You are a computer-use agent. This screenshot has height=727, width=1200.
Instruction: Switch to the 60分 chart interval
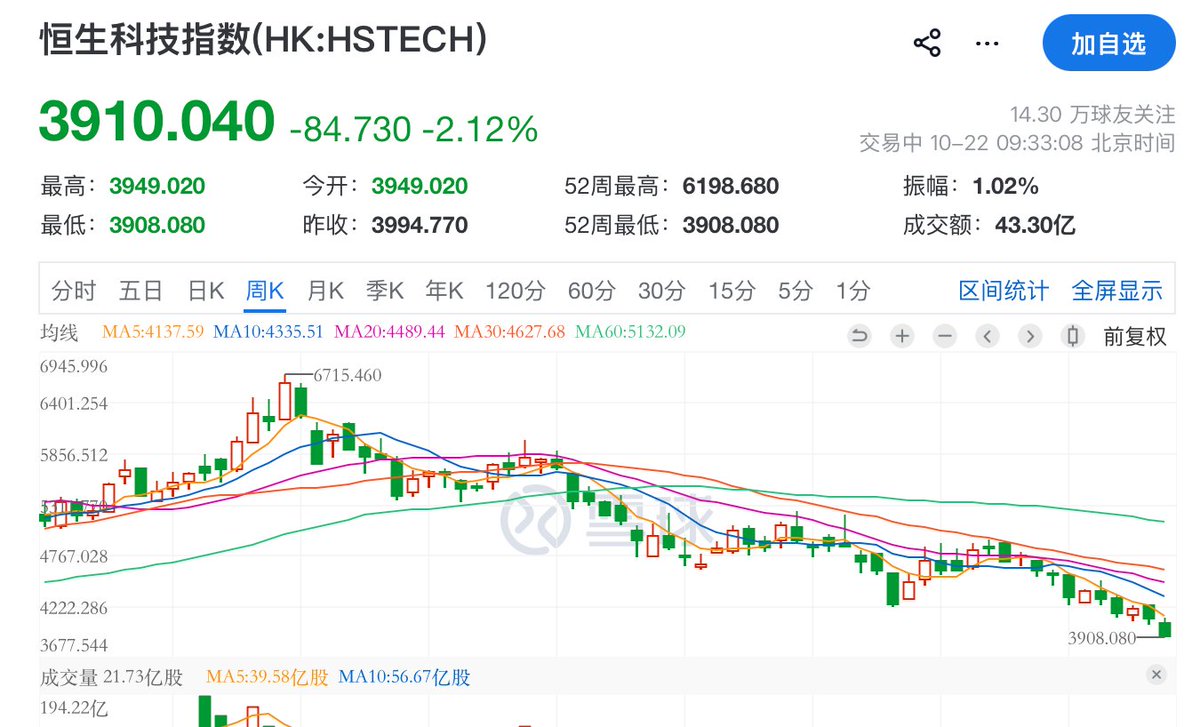[591, 291]
